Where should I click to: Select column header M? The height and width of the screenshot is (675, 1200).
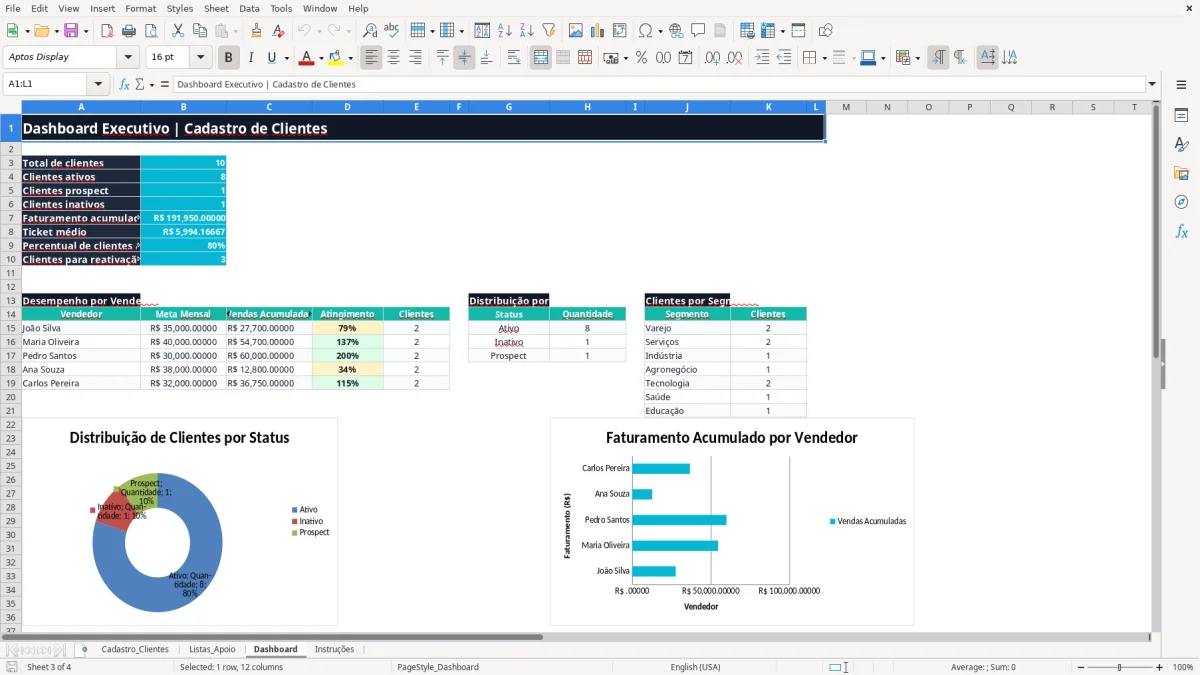click(x=846, y=107)
